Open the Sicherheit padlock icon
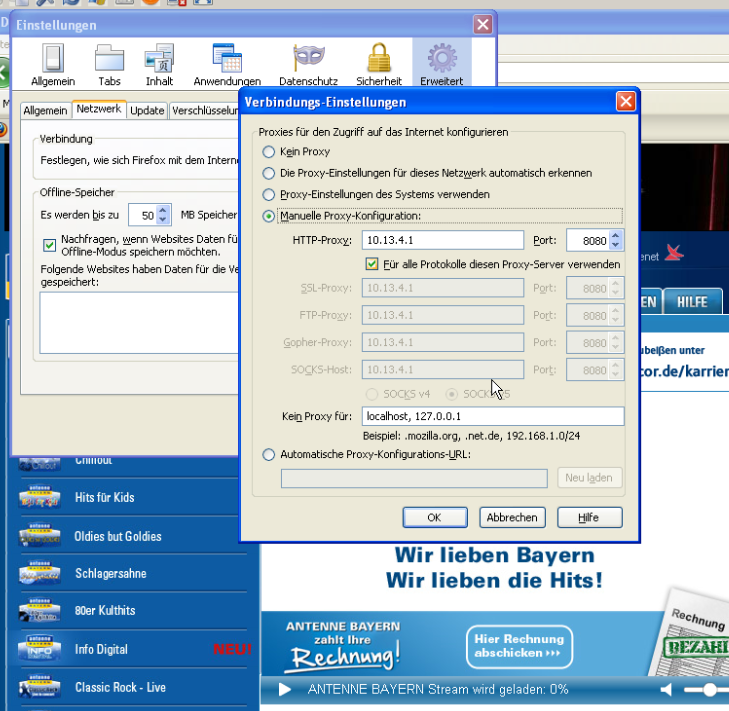The height and width of the screenshot is (711, 729). [x=378, y=64]
